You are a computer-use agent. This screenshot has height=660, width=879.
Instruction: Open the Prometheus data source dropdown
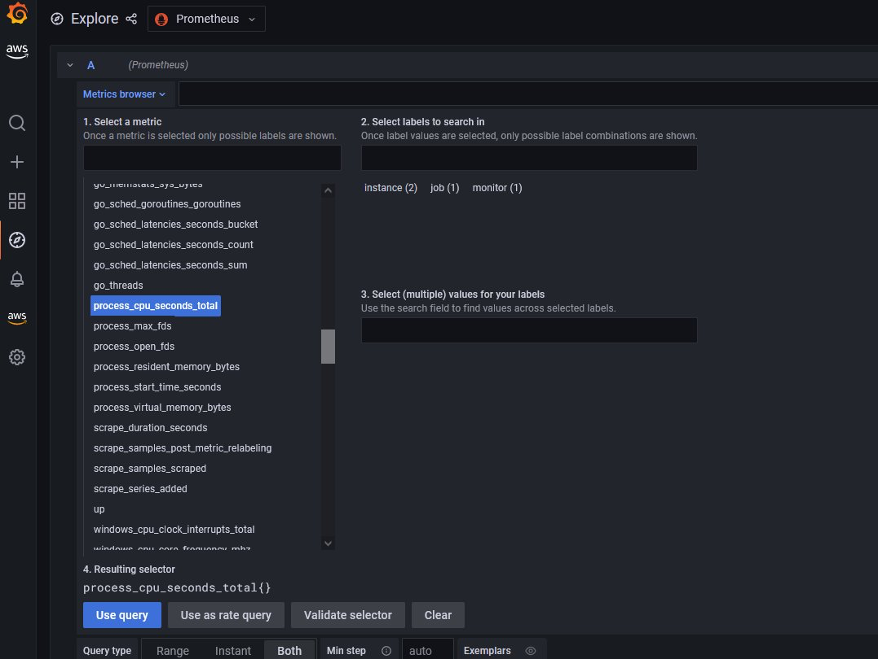tap(206, 18)
